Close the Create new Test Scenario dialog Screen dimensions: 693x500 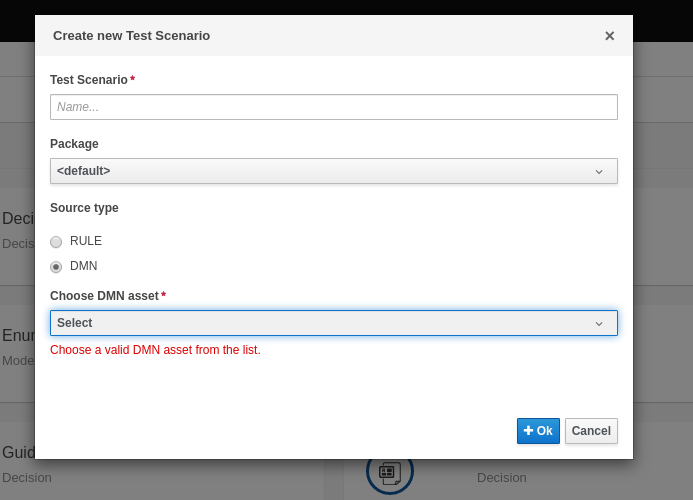click(609, 36)
